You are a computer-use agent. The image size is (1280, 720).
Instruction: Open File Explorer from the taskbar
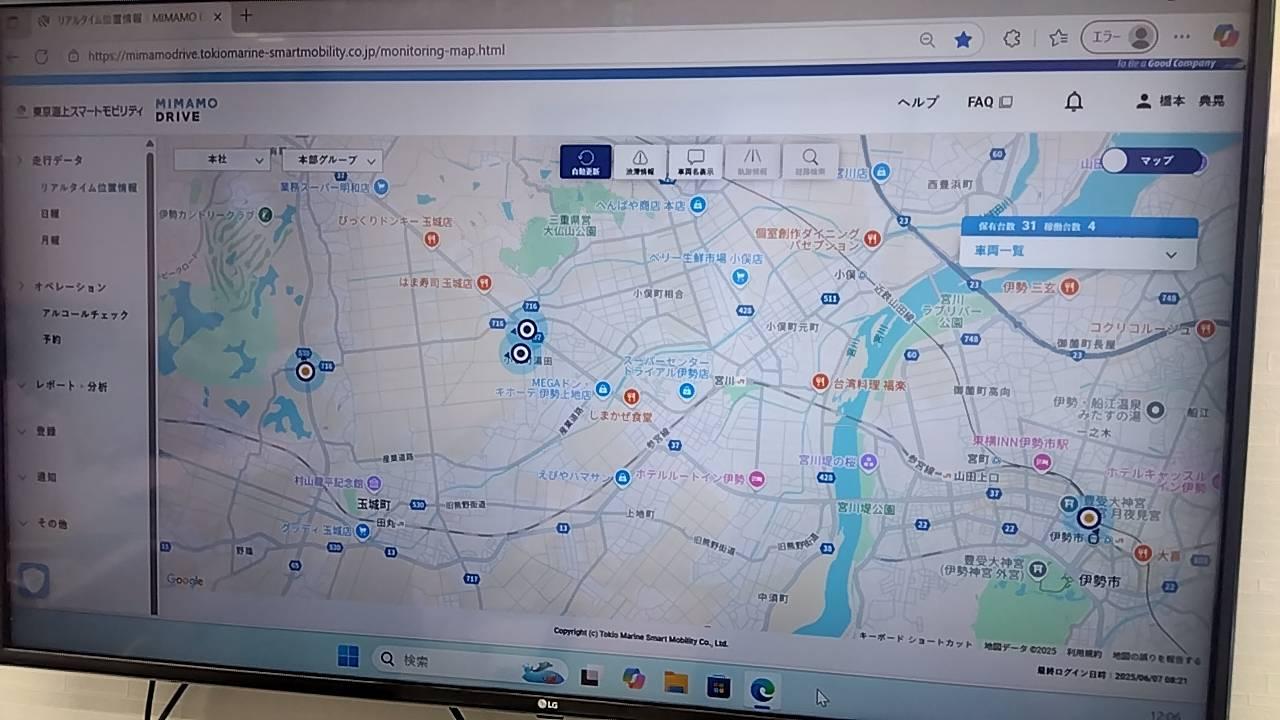(x=676, y=683)
